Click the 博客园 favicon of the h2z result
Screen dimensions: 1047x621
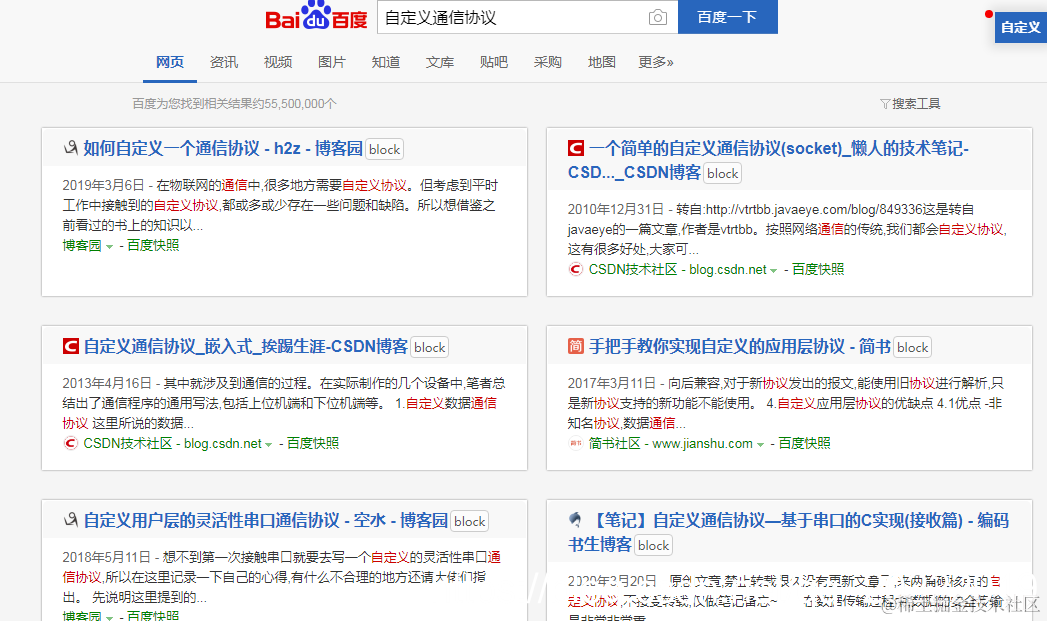coord(71,148)
